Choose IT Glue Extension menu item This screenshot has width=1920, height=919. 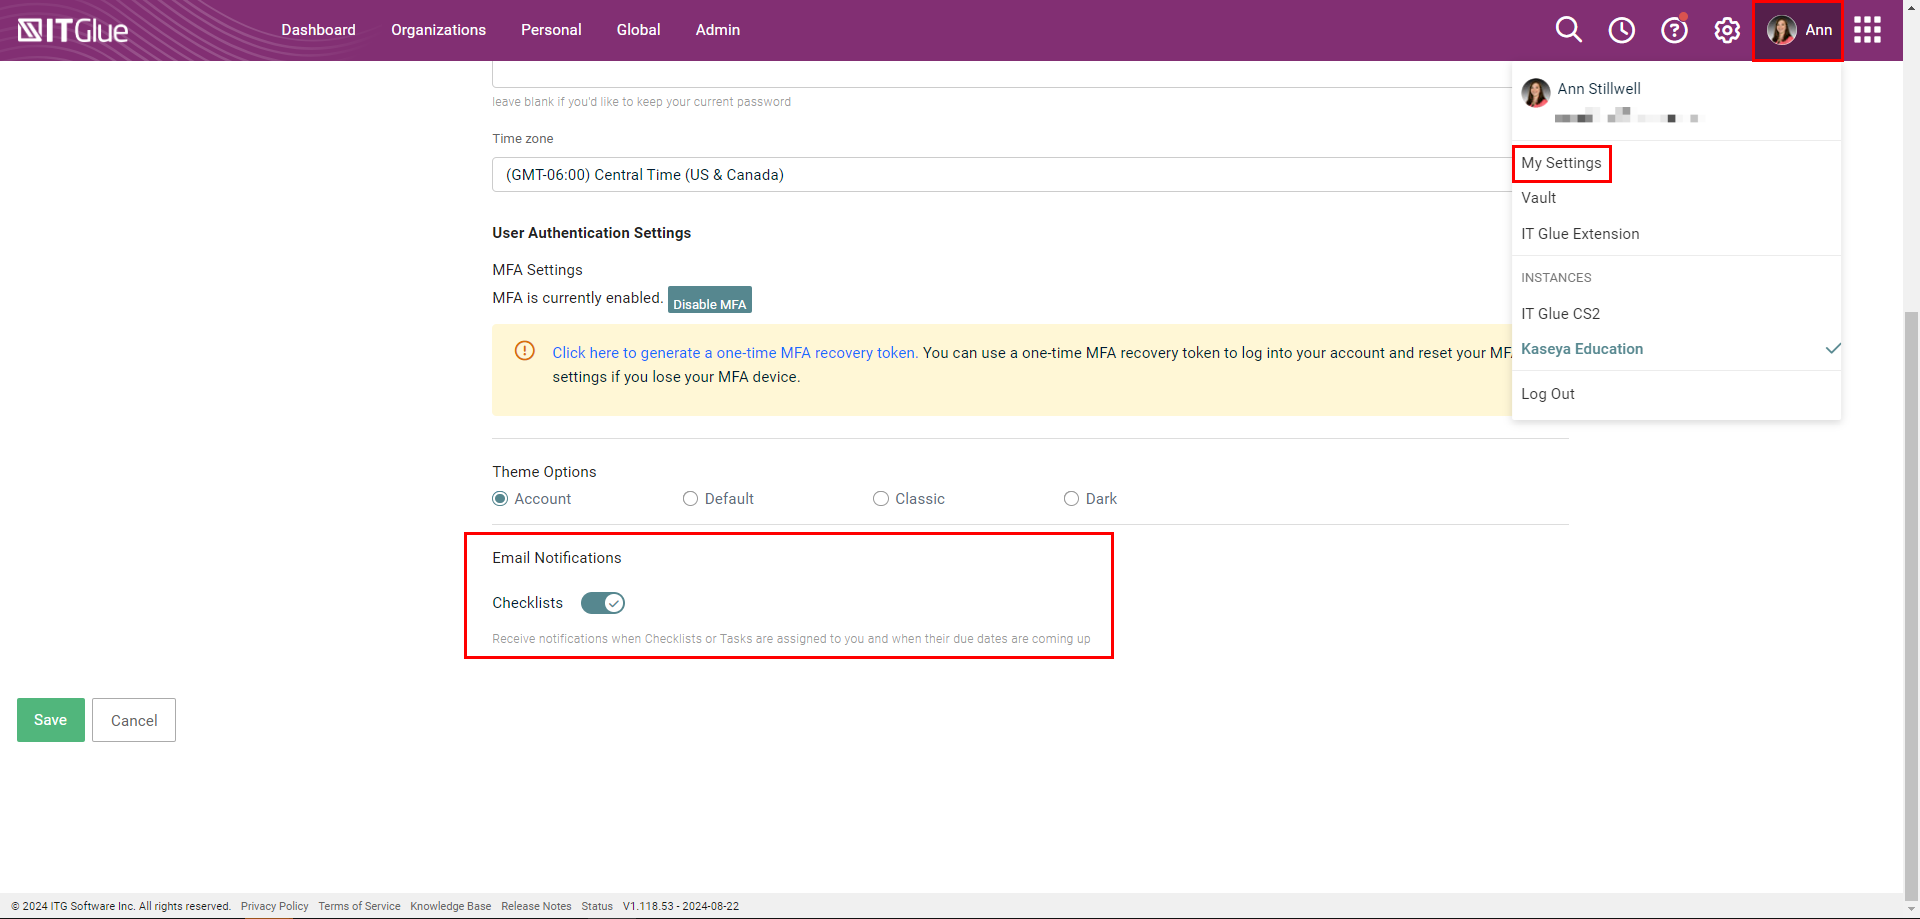click(1580, 234)
